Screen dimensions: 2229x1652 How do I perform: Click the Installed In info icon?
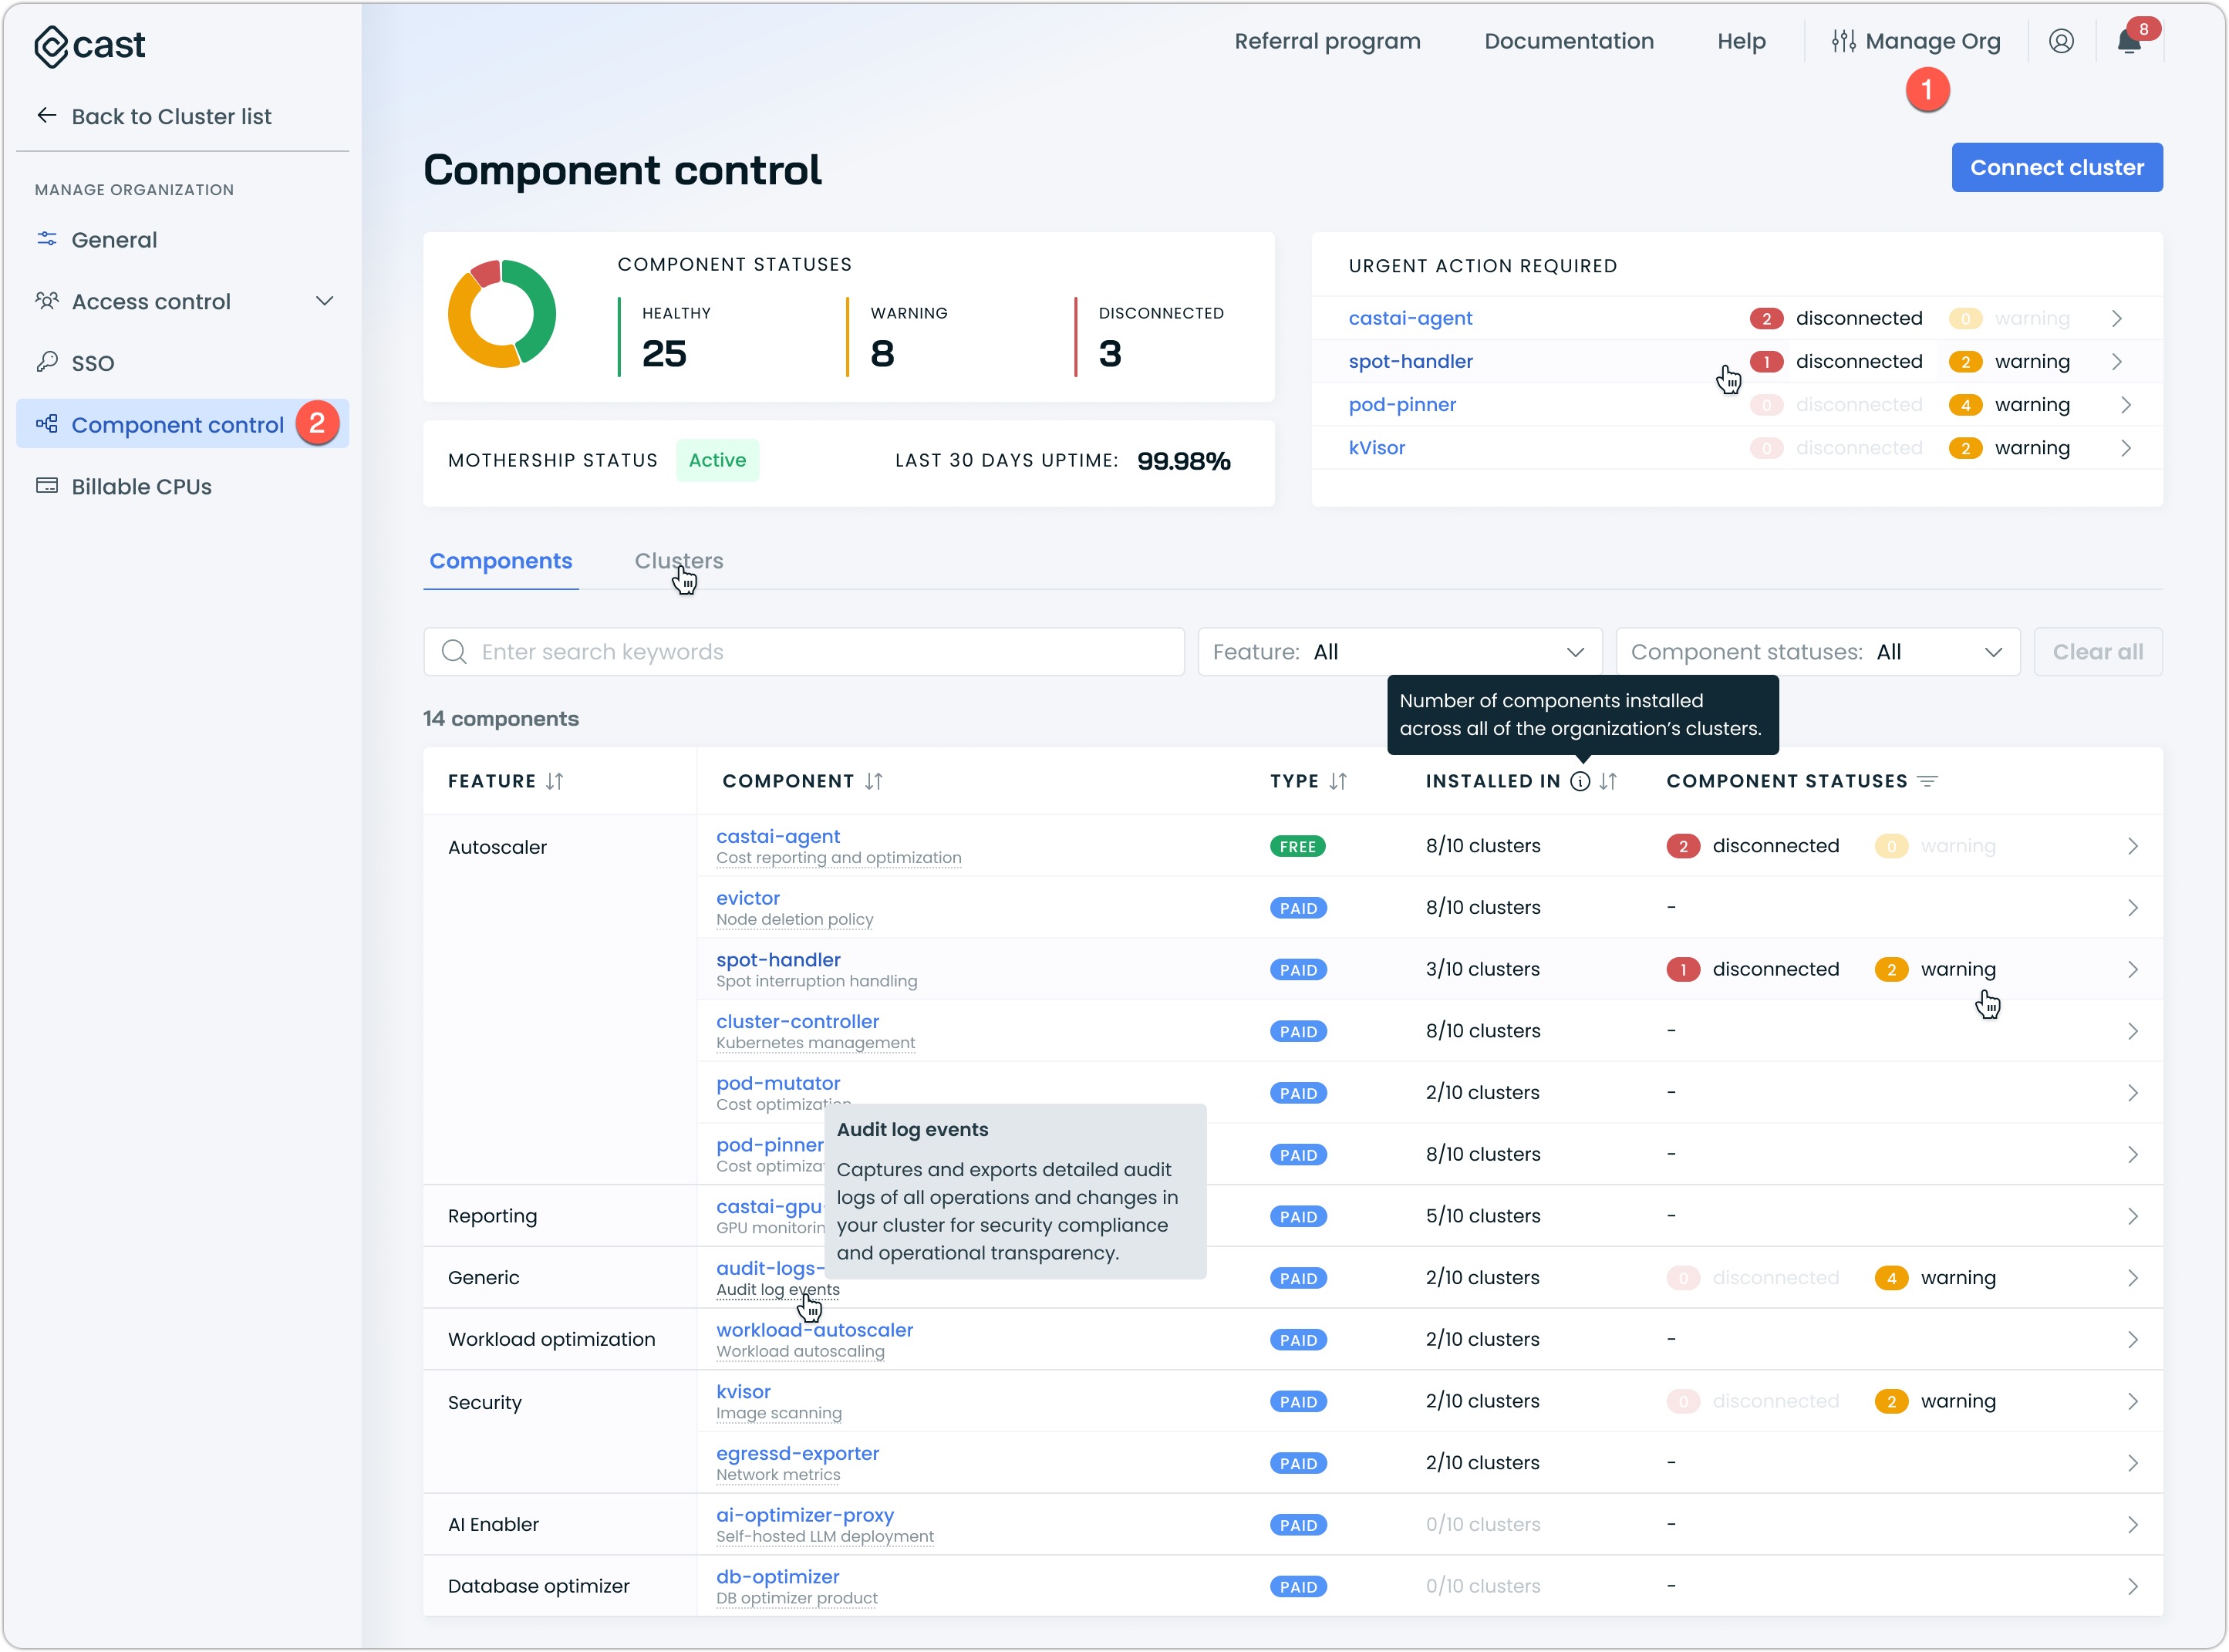pyautogui.click(x=1579, y=781)
